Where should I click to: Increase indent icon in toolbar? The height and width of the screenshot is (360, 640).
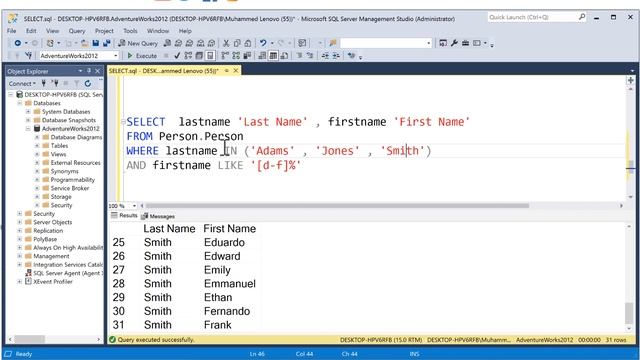pos(336,56)
